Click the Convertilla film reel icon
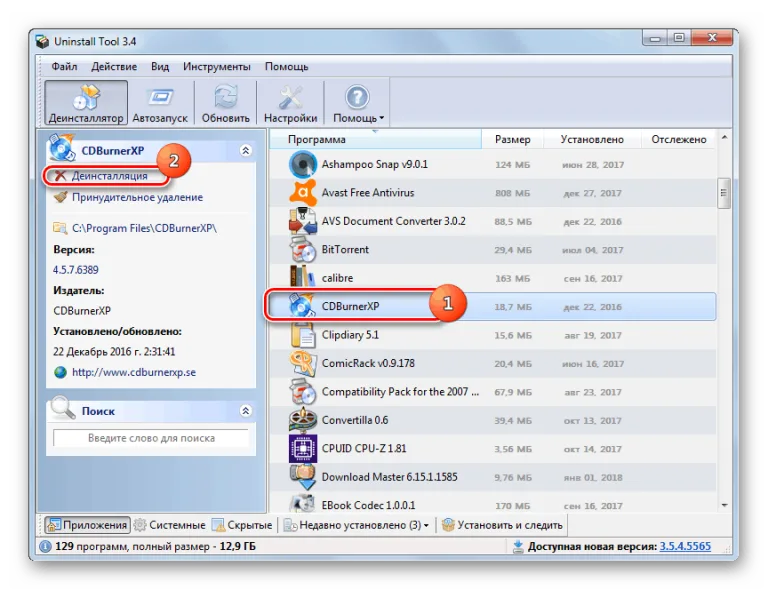This screenshot has width=768, height=590. (303, 420)
